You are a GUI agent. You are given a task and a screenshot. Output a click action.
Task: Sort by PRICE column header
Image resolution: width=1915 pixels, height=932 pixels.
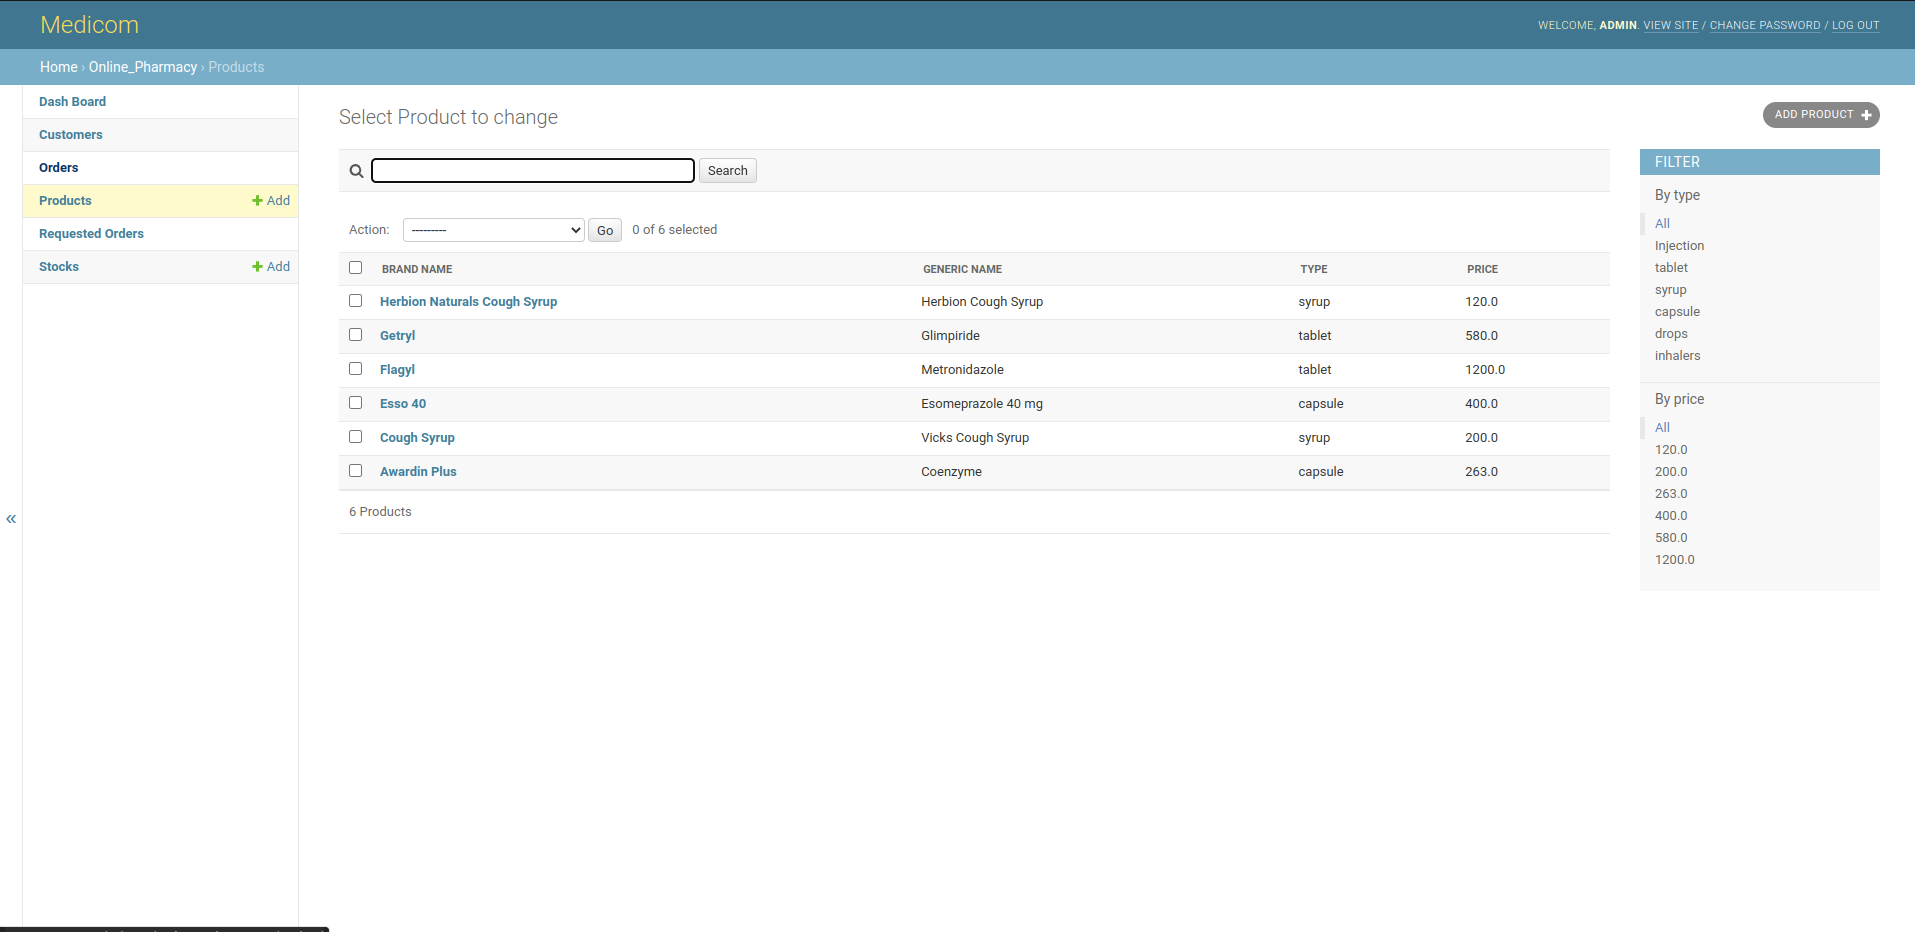(1482, 269)
